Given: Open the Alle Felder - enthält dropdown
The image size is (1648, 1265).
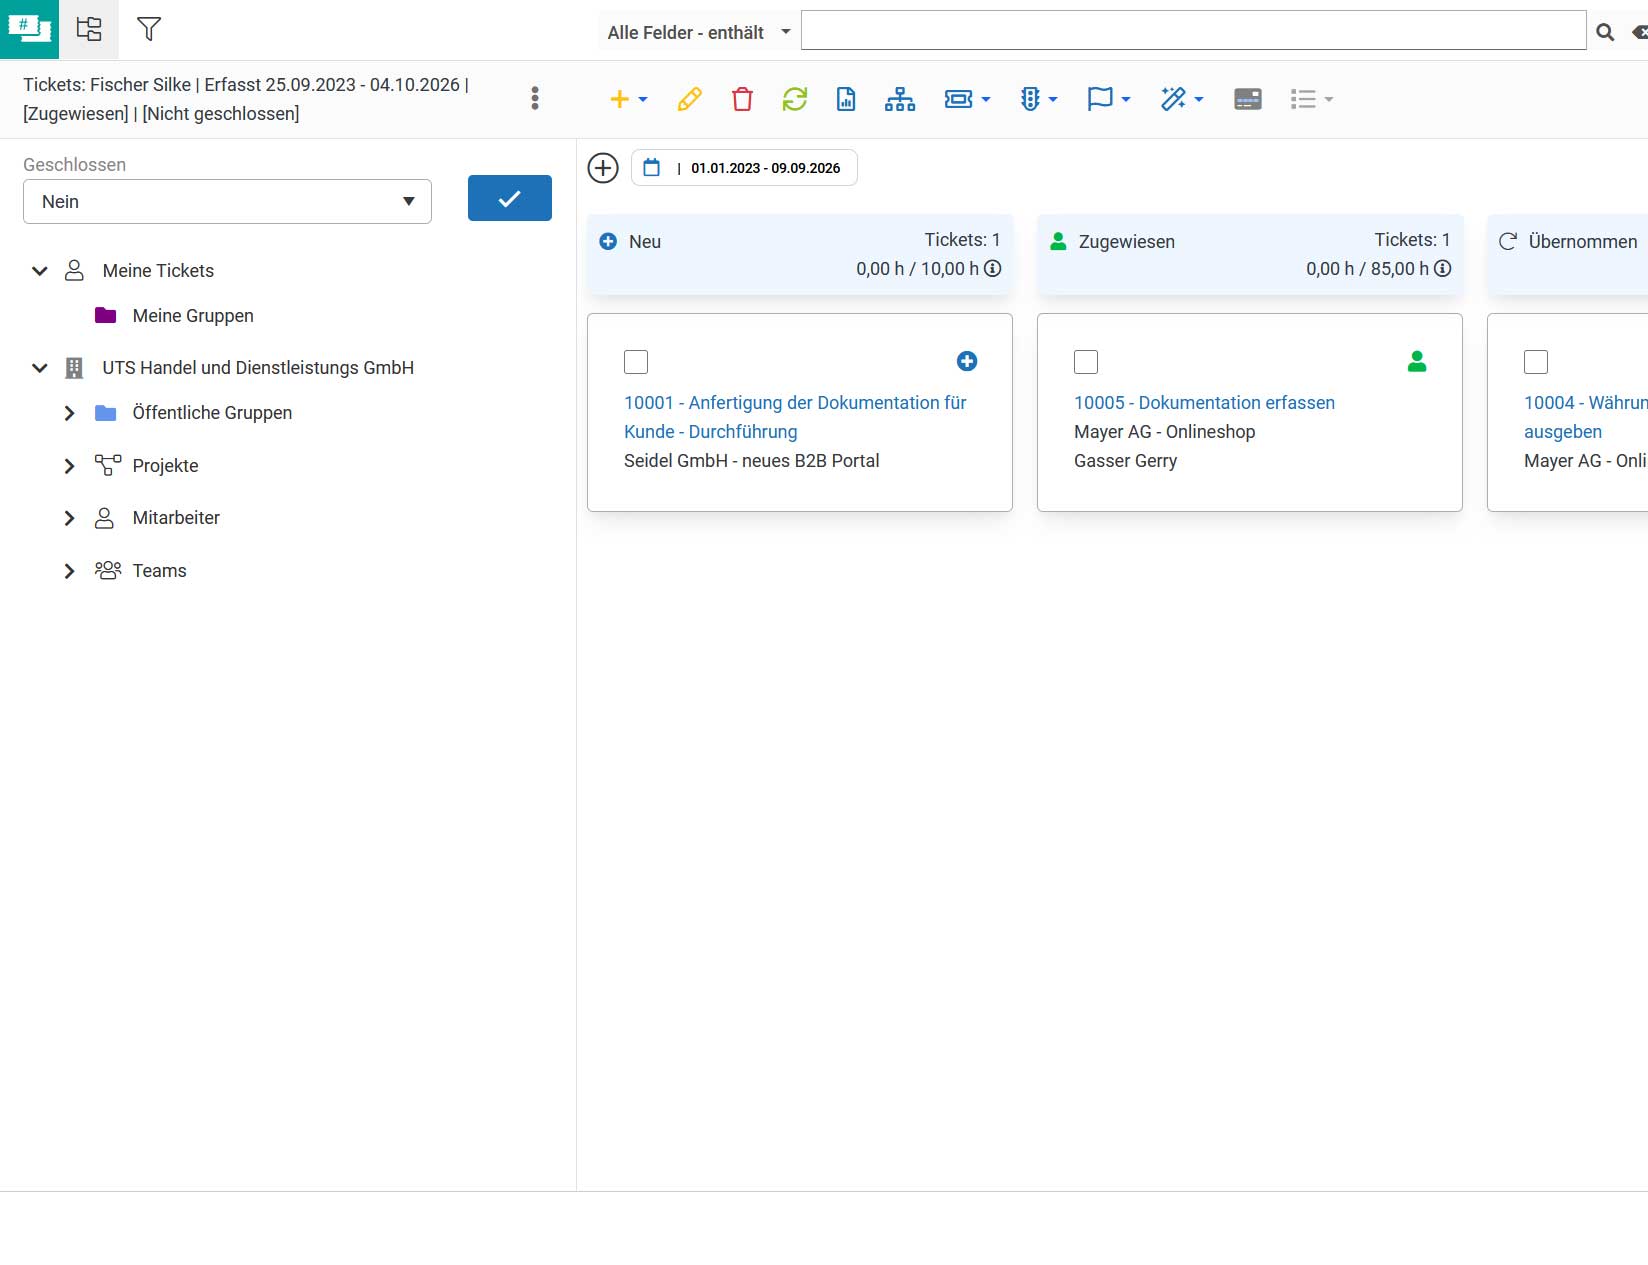Looking at the screenshot, I should click(698, 32).
